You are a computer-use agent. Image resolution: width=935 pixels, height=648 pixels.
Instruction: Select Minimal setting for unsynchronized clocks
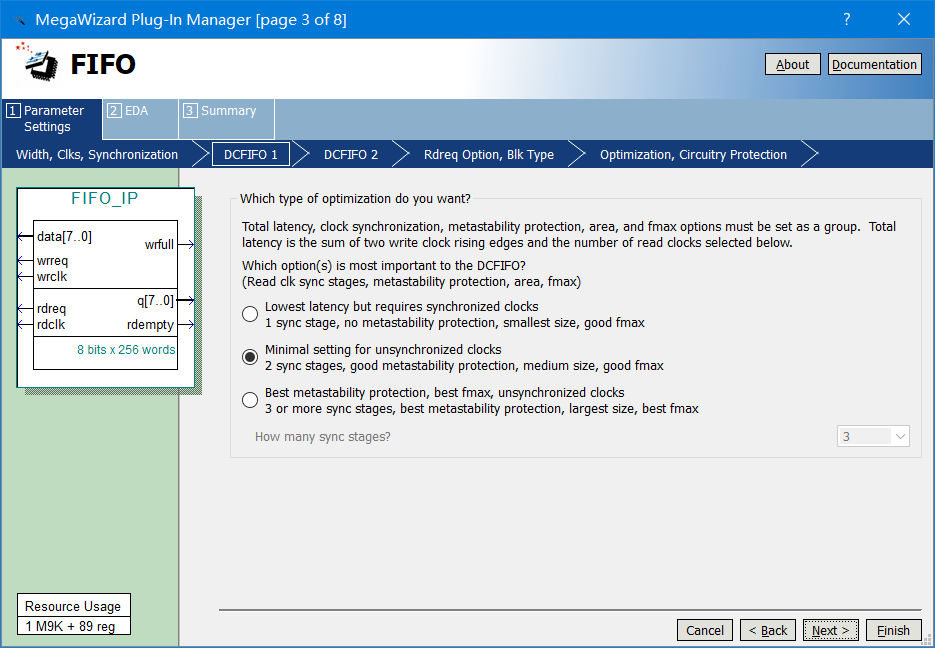(x=250, y=357)
